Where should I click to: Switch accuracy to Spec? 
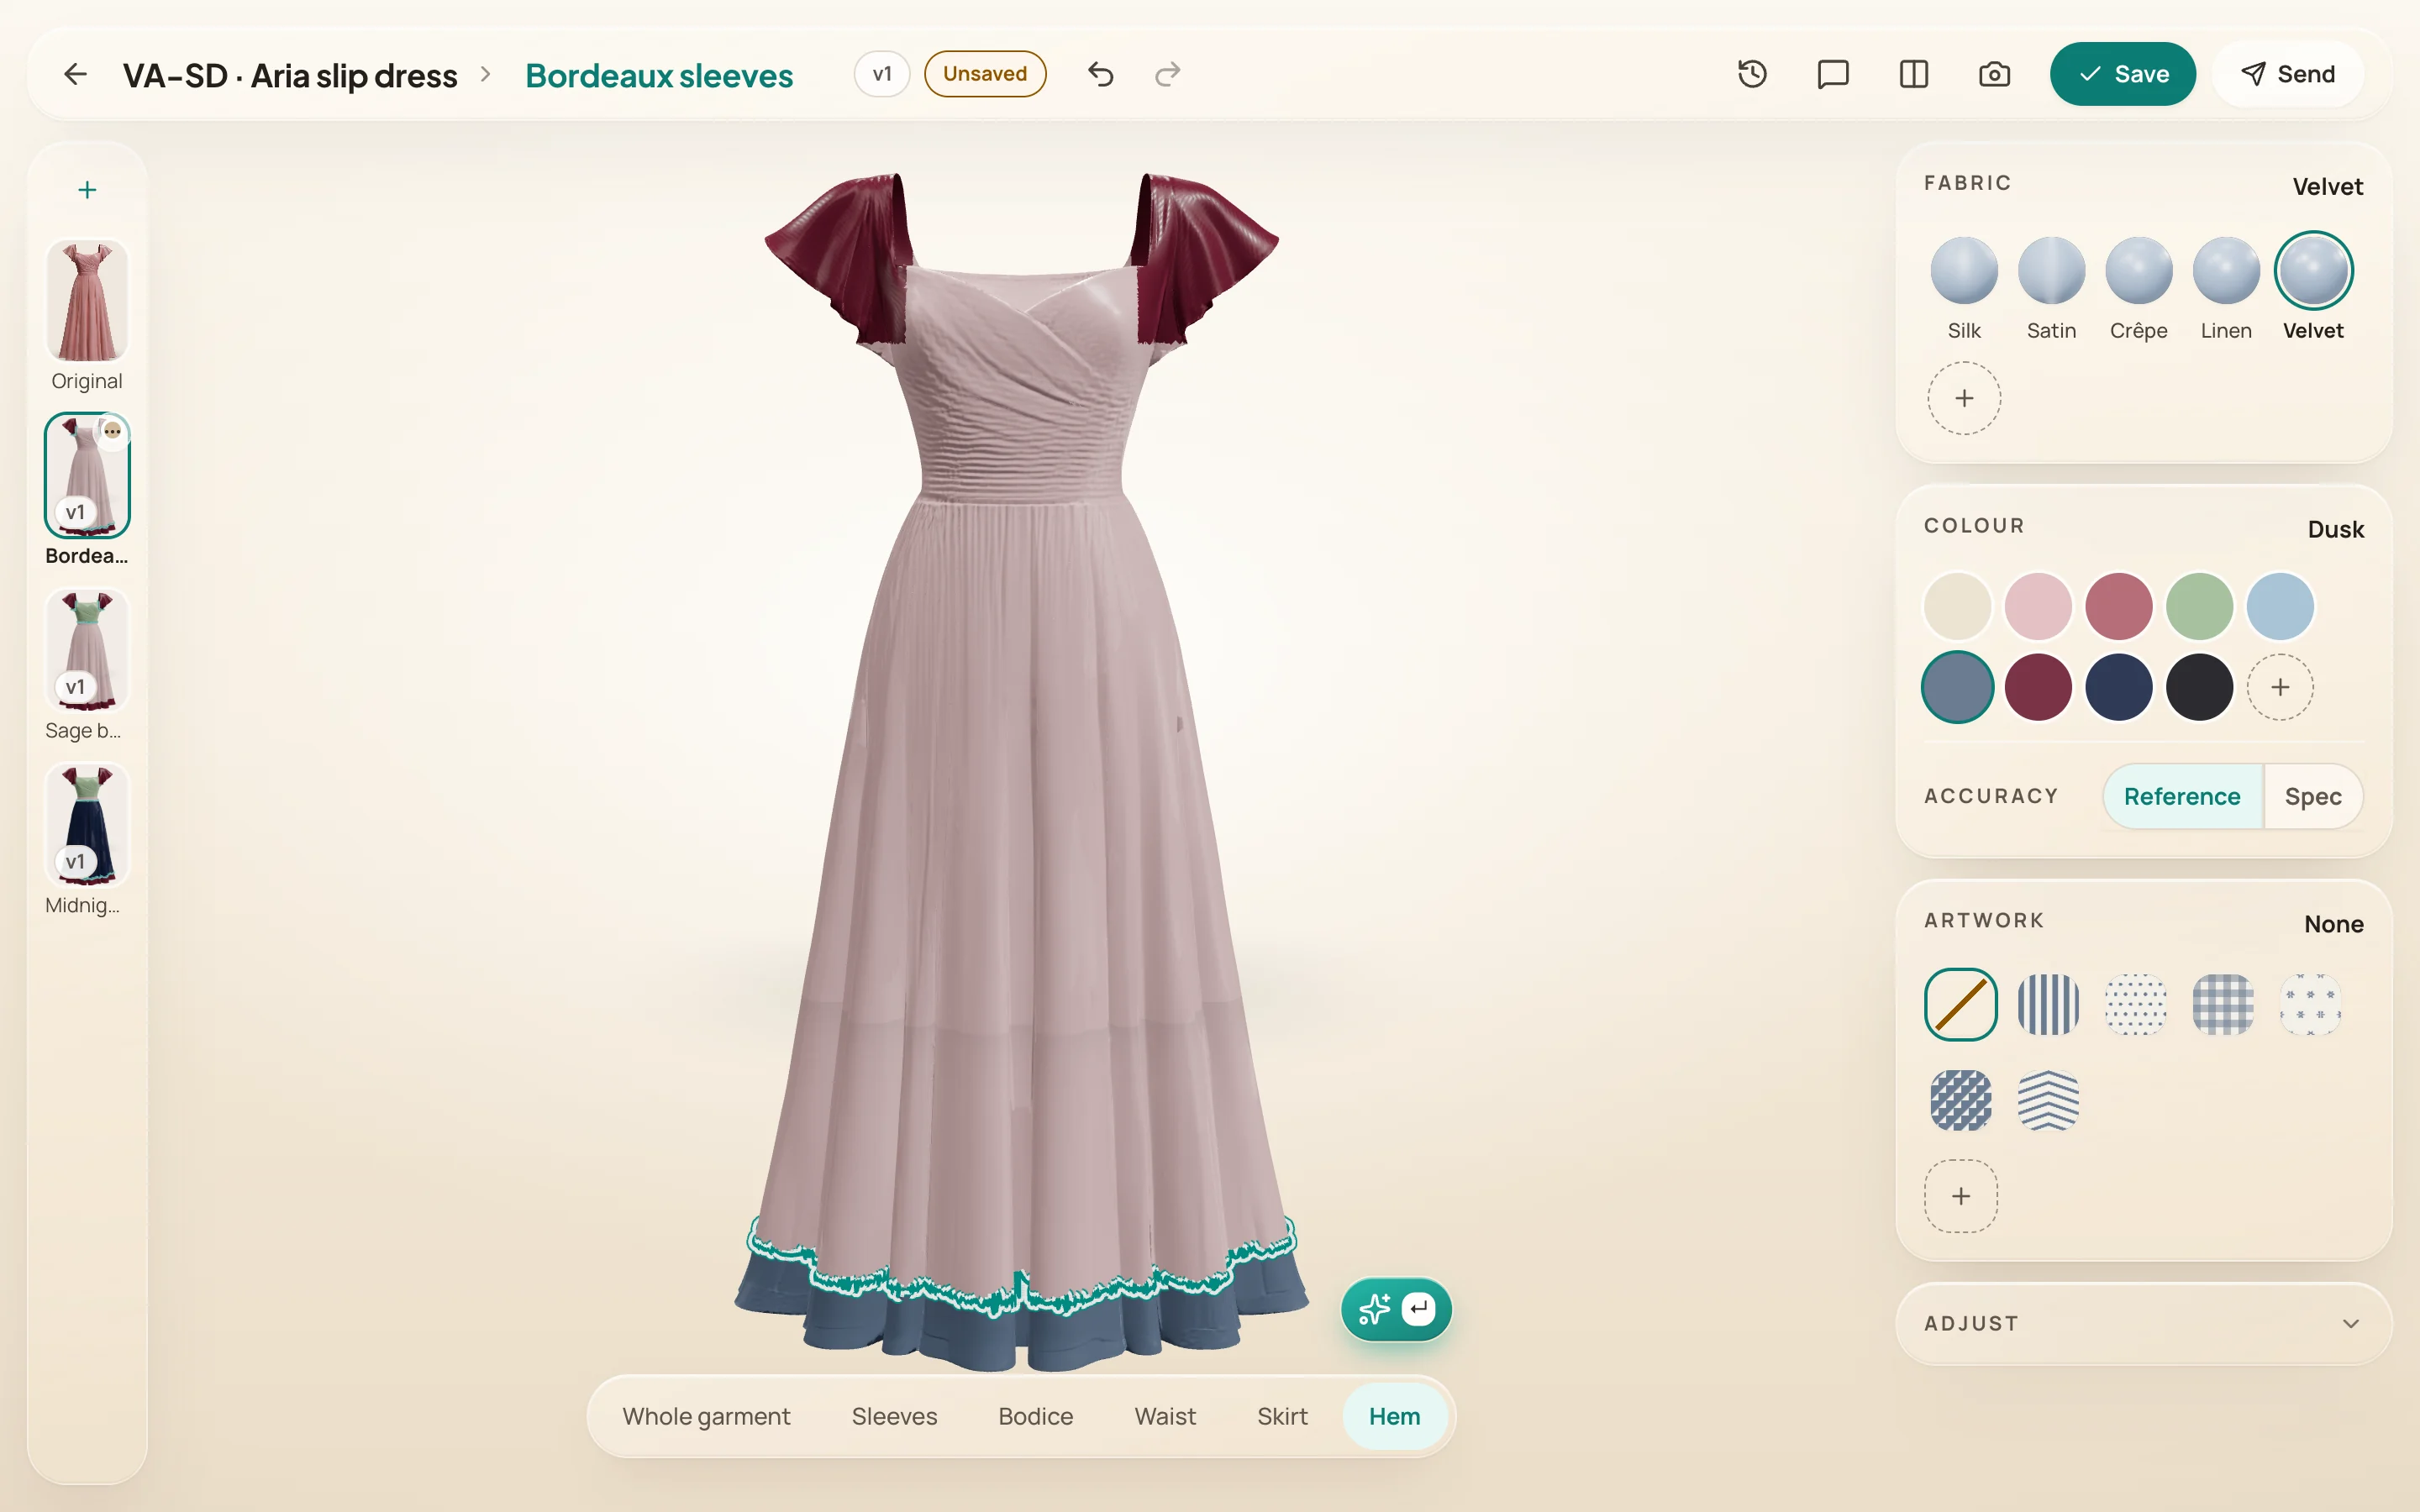(2313, 796)
